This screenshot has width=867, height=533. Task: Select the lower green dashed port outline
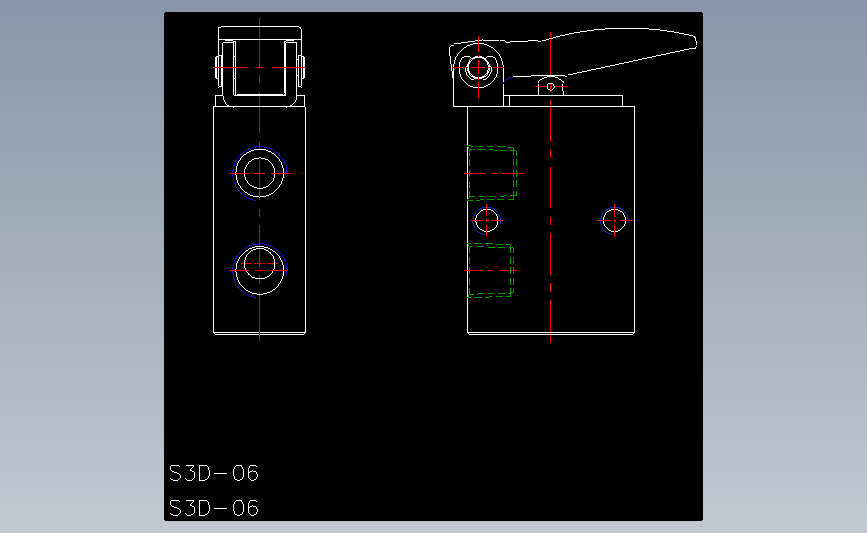pyautogui.click(x=490, y=270)
